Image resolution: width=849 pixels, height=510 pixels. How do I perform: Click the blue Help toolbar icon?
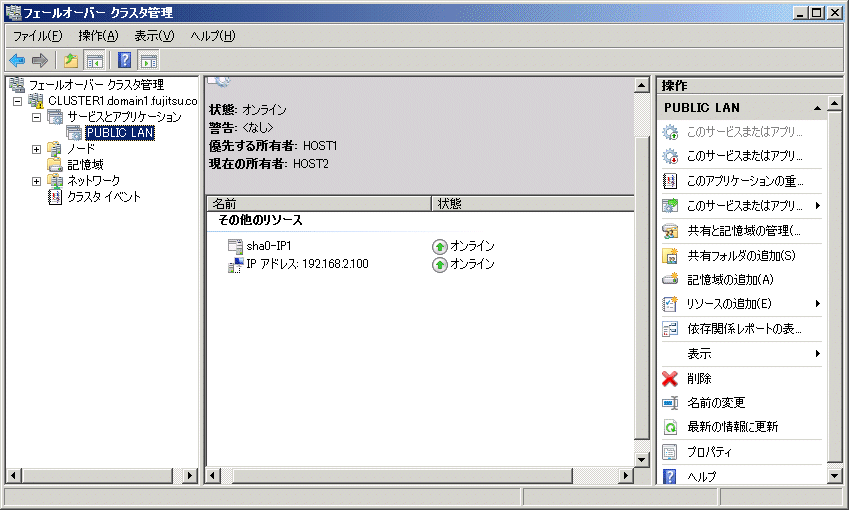click(125, 60)
